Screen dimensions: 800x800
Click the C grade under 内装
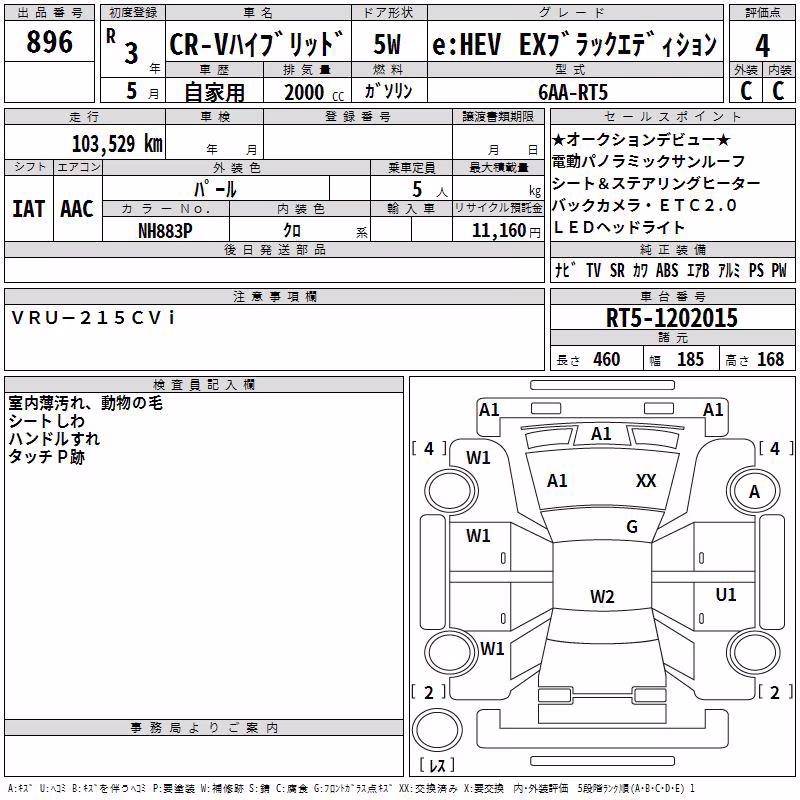point(778,91)
